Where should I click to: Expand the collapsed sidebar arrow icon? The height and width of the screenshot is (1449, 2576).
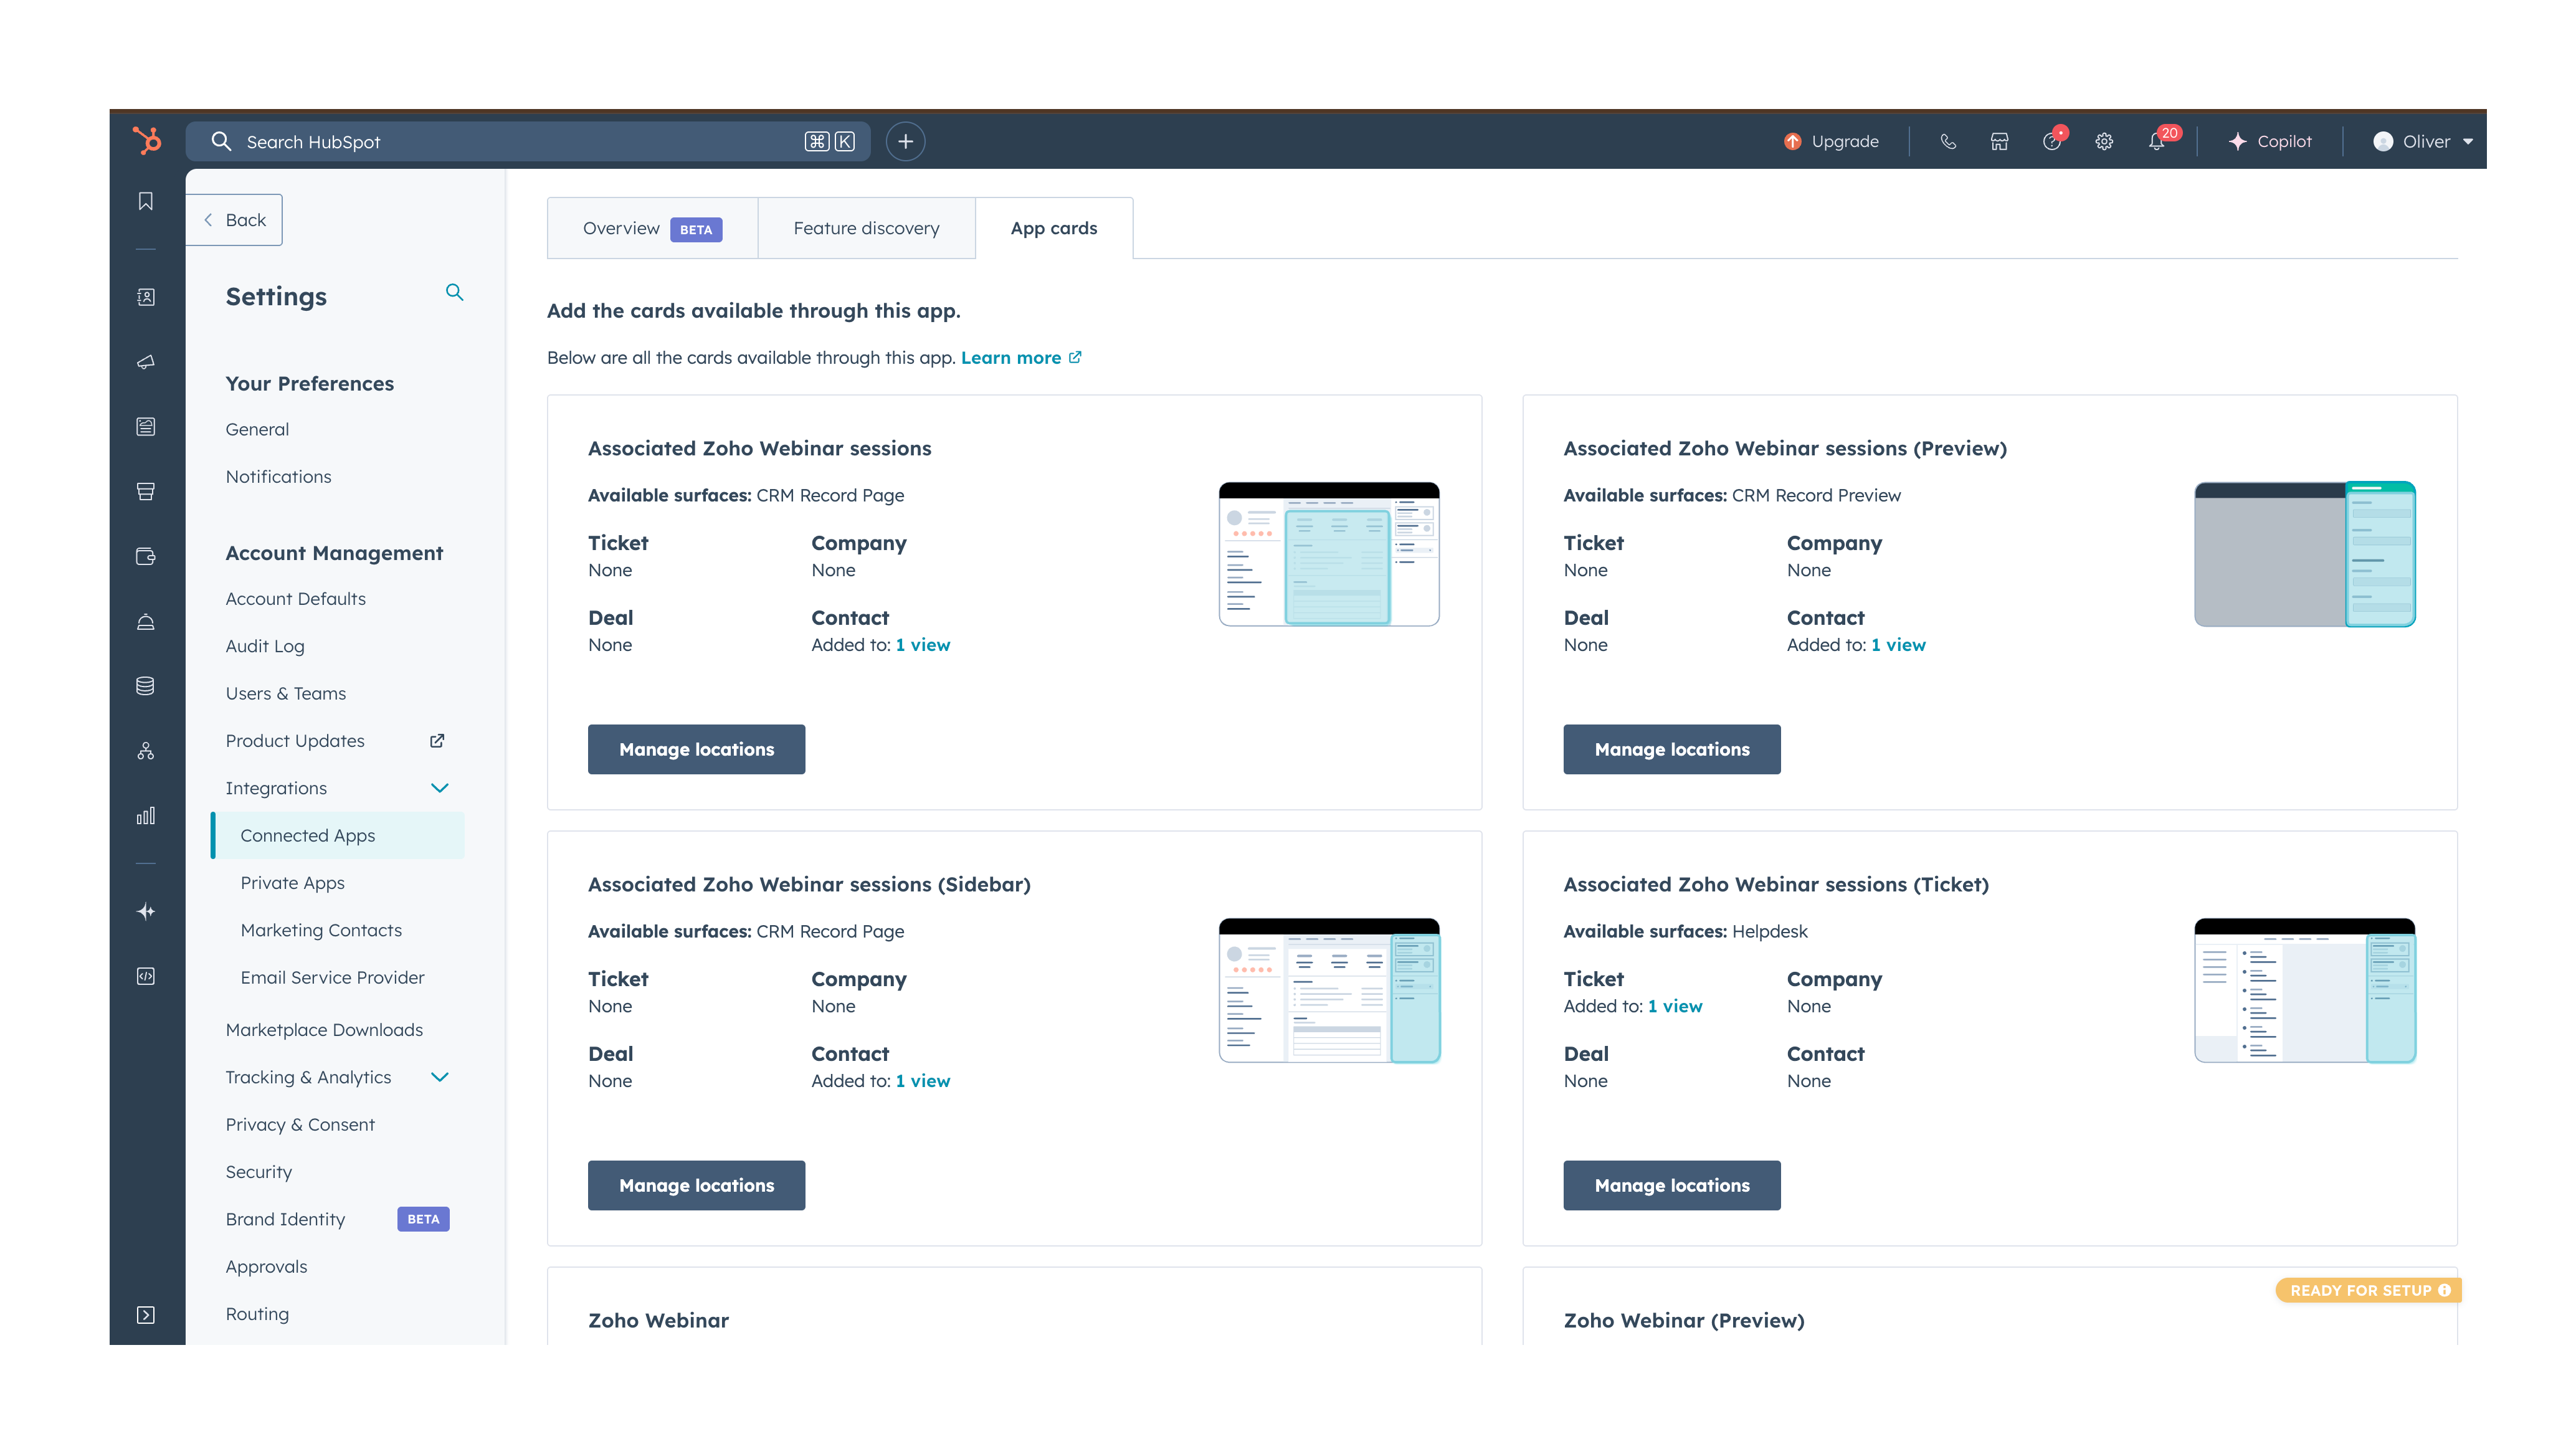pos(146,1314)
